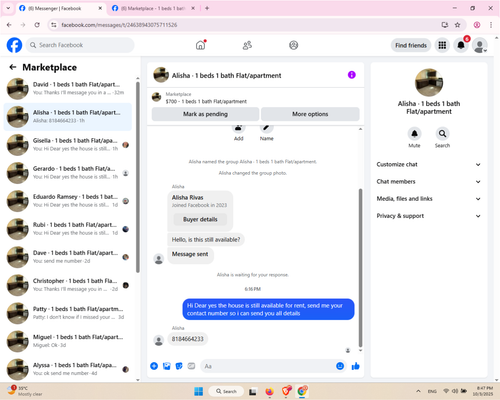The width and height of the screenshot is (500, 400).
Task: Click the Facebook logo icon
Action: pos(14,45)
